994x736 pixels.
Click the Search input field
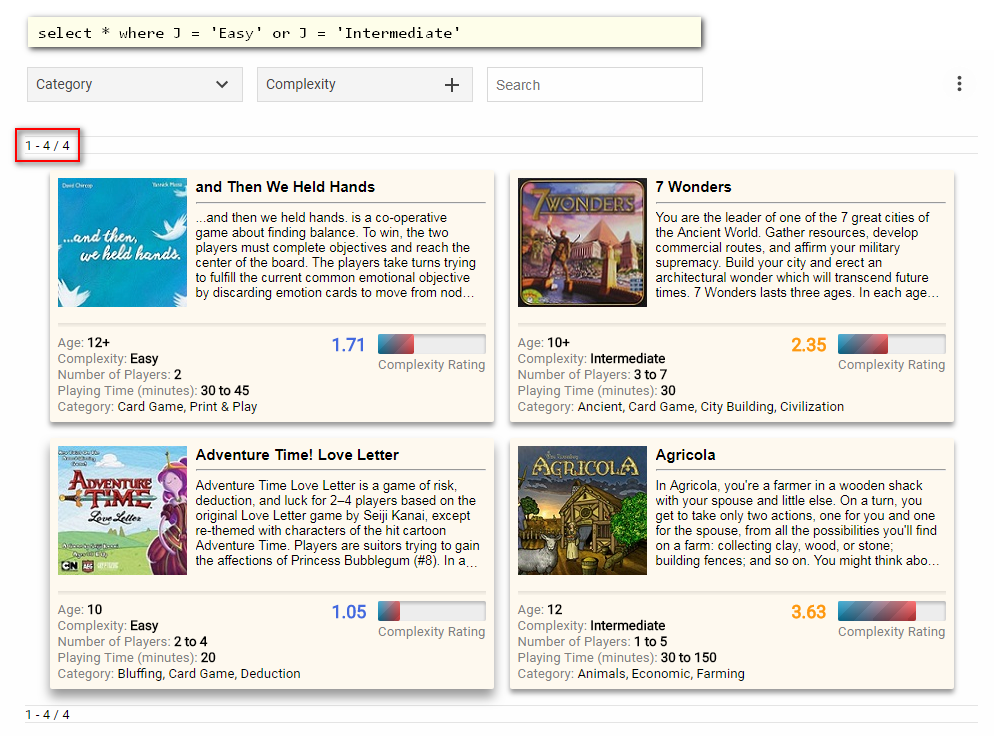(594, 85)
